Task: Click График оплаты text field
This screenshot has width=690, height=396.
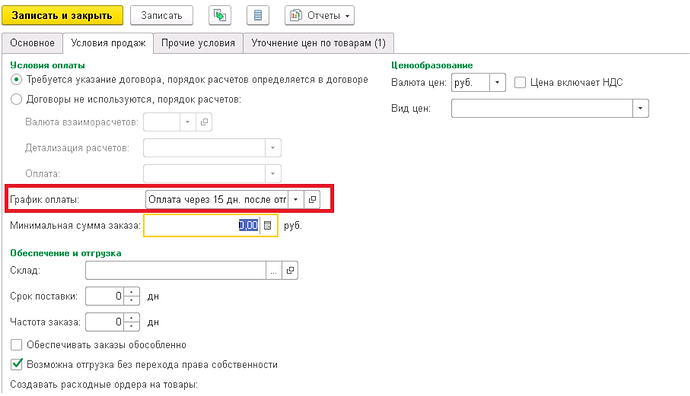Action: coord(217,199)
